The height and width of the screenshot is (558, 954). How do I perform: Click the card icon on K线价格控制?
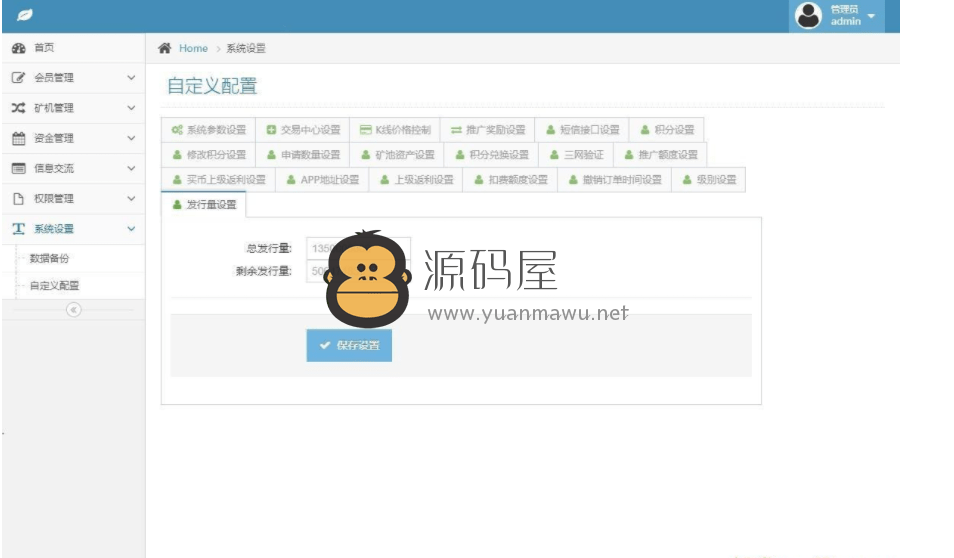click(x=365, y=130)
